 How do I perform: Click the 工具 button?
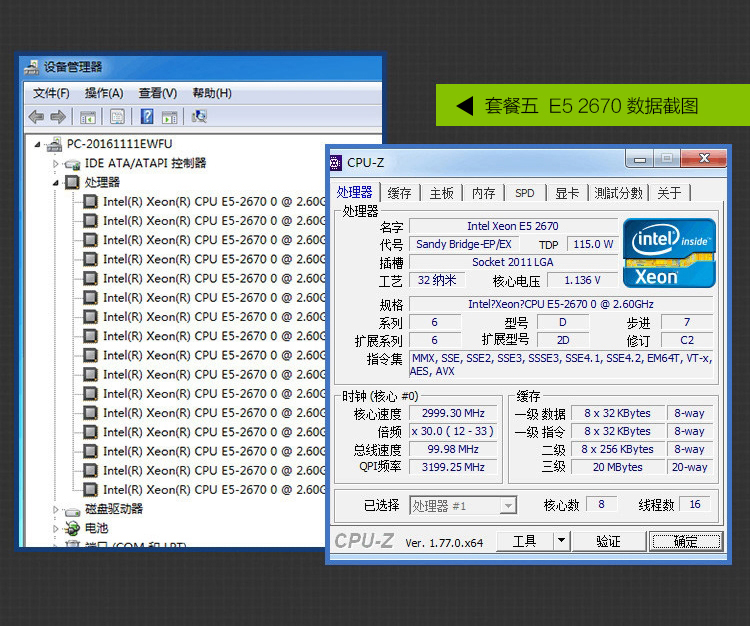tap(525, 541)
